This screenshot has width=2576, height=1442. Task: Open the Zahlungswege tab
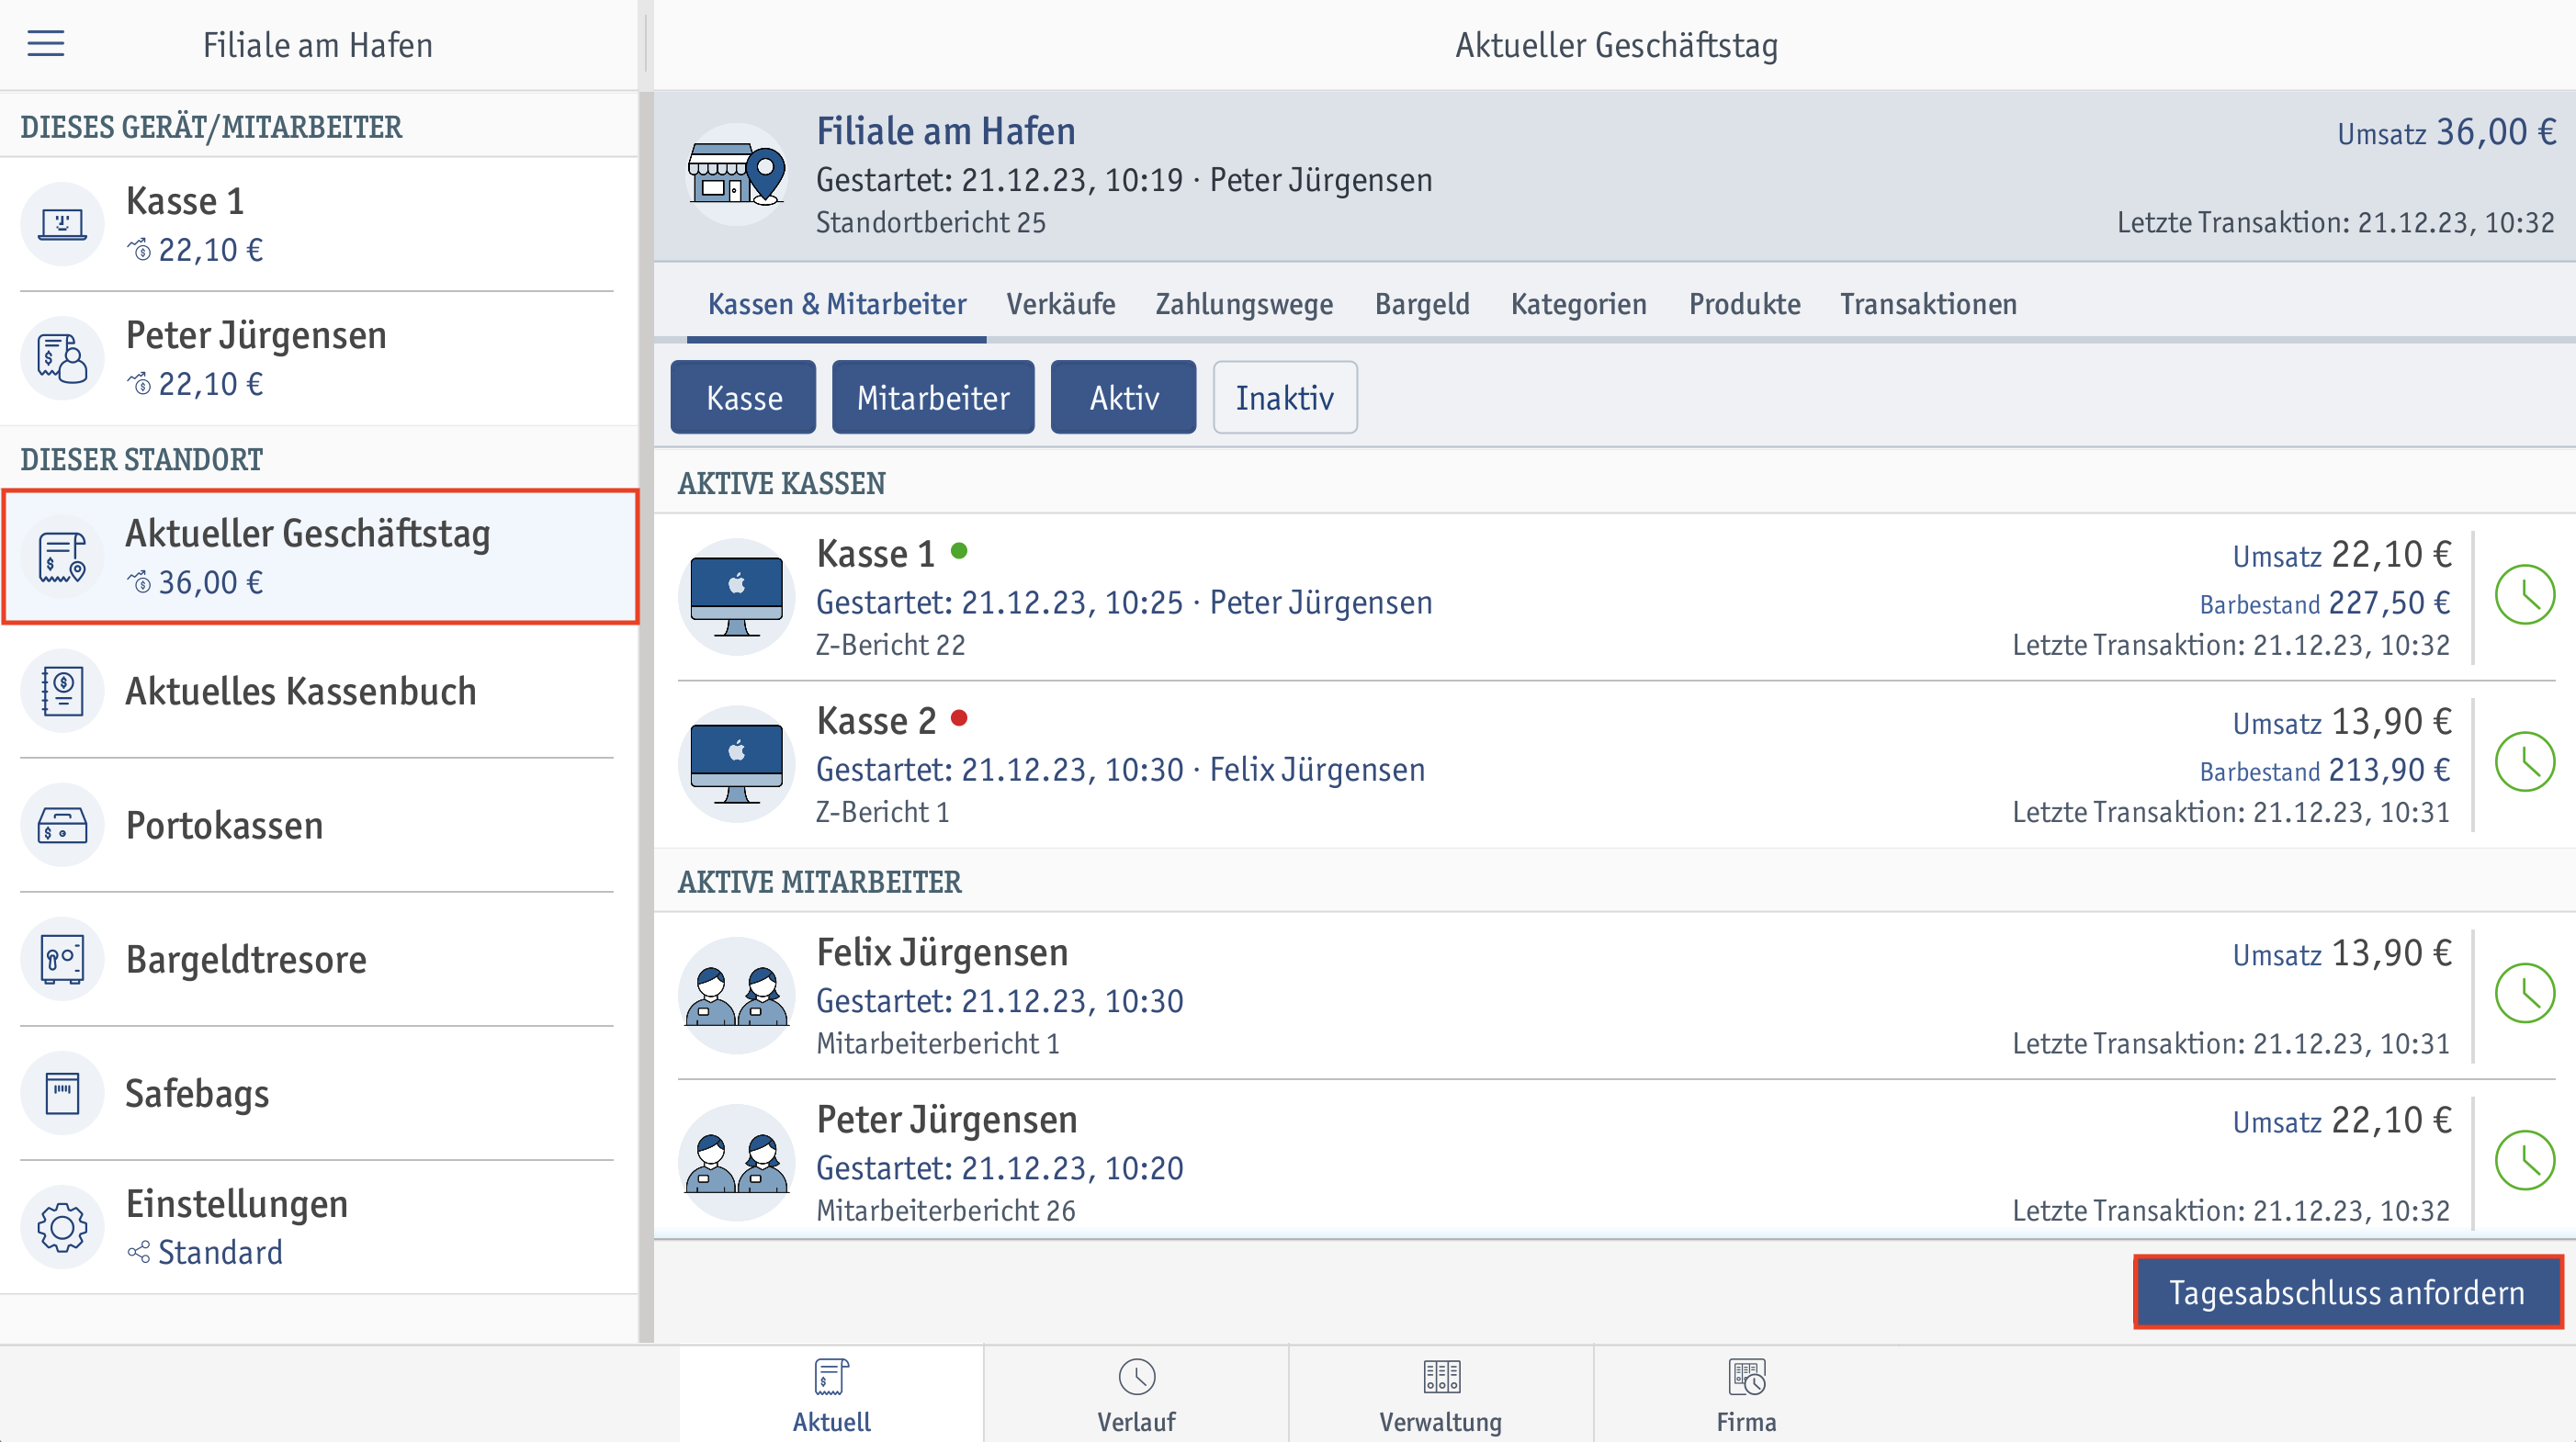(1244, 304)
